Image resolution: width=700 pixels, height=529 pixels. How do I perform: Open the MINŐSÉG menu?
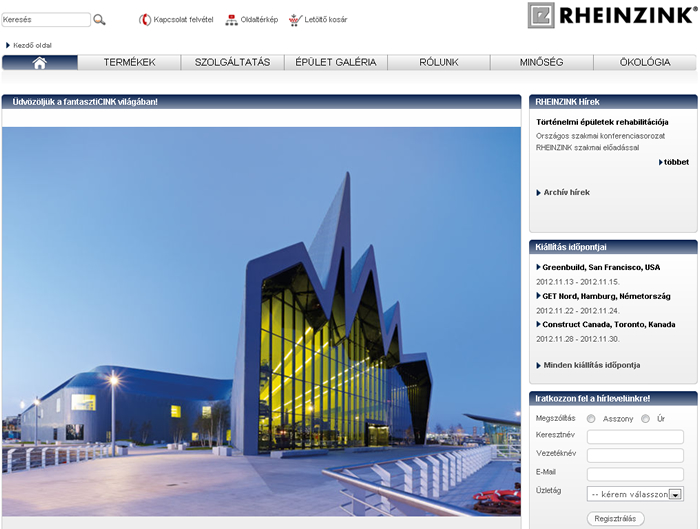pyautogui.click(x=542, y=62)
